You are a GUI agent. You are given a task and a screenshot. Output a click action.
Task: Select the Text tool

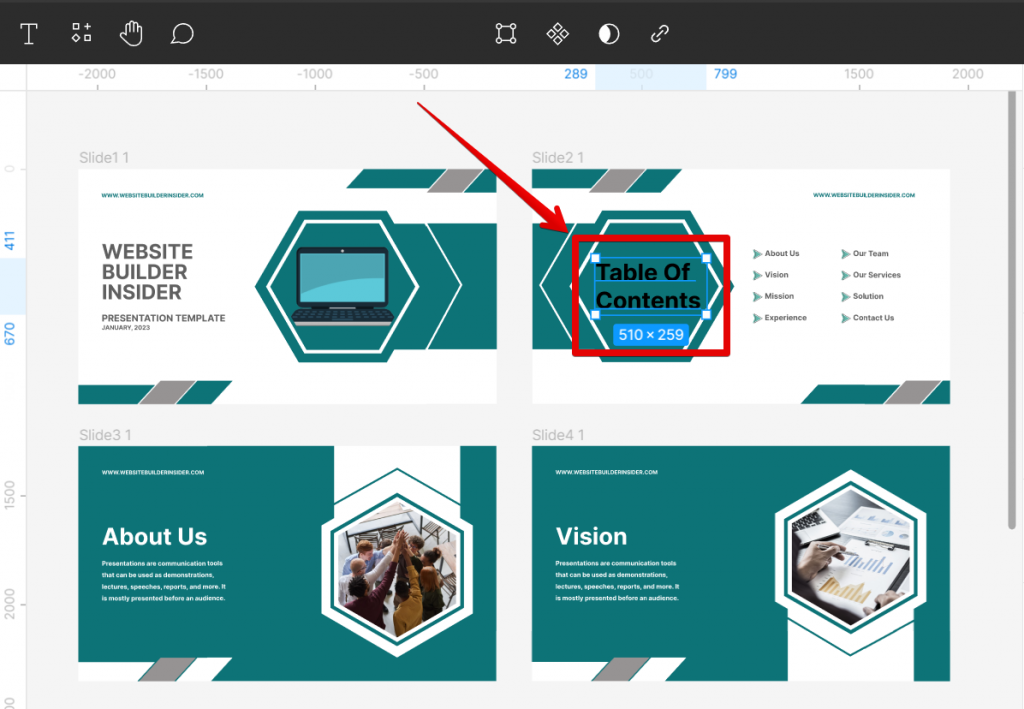29,33
